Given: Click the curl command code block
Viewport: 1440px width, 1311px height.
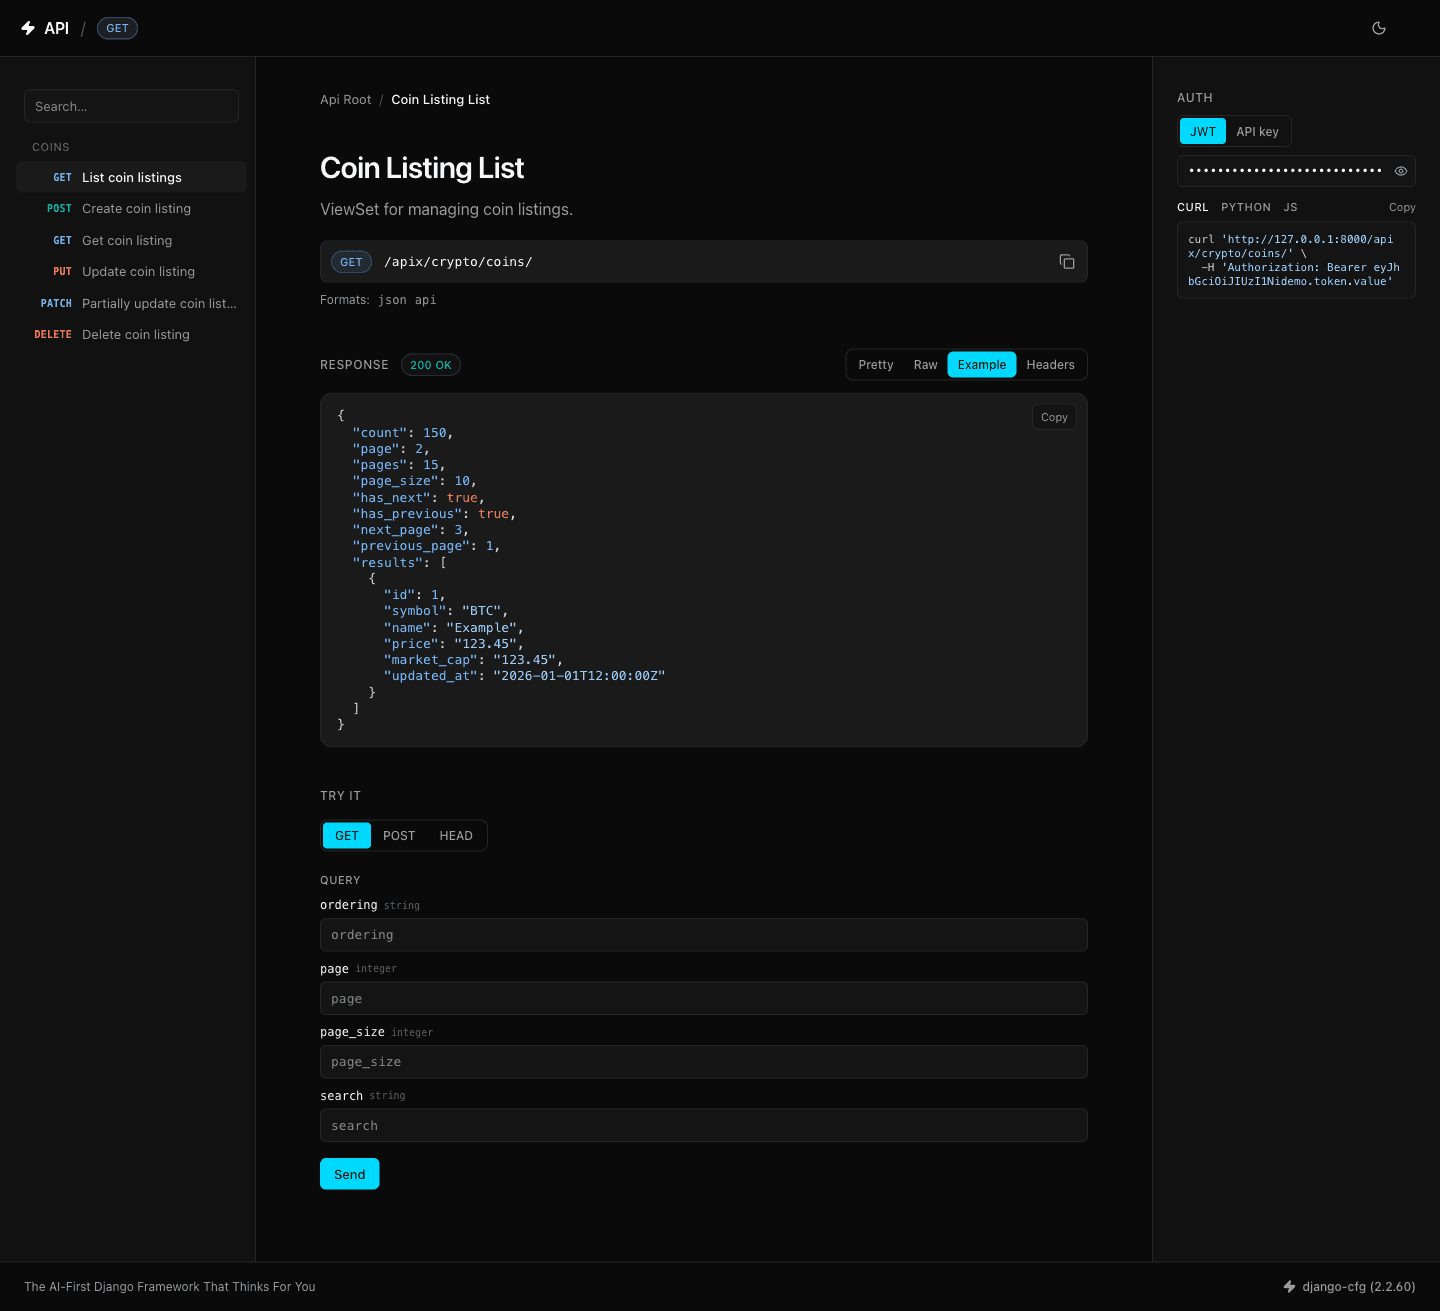Looking at the screenshot, I should coord(1296,260).
